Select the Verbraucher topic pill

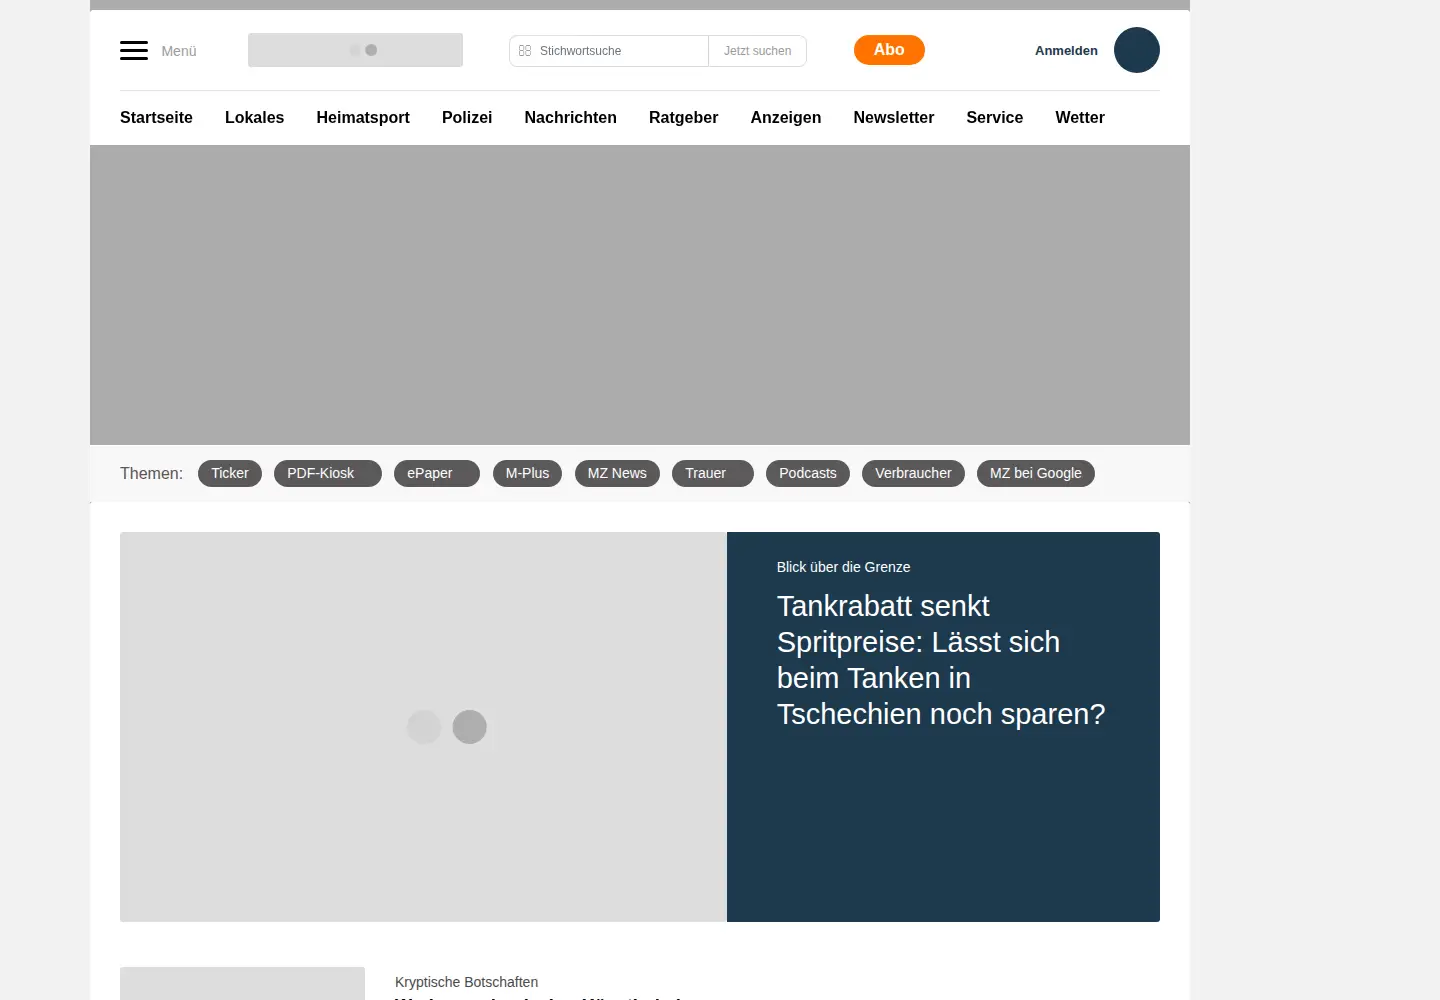click(913, 473)
